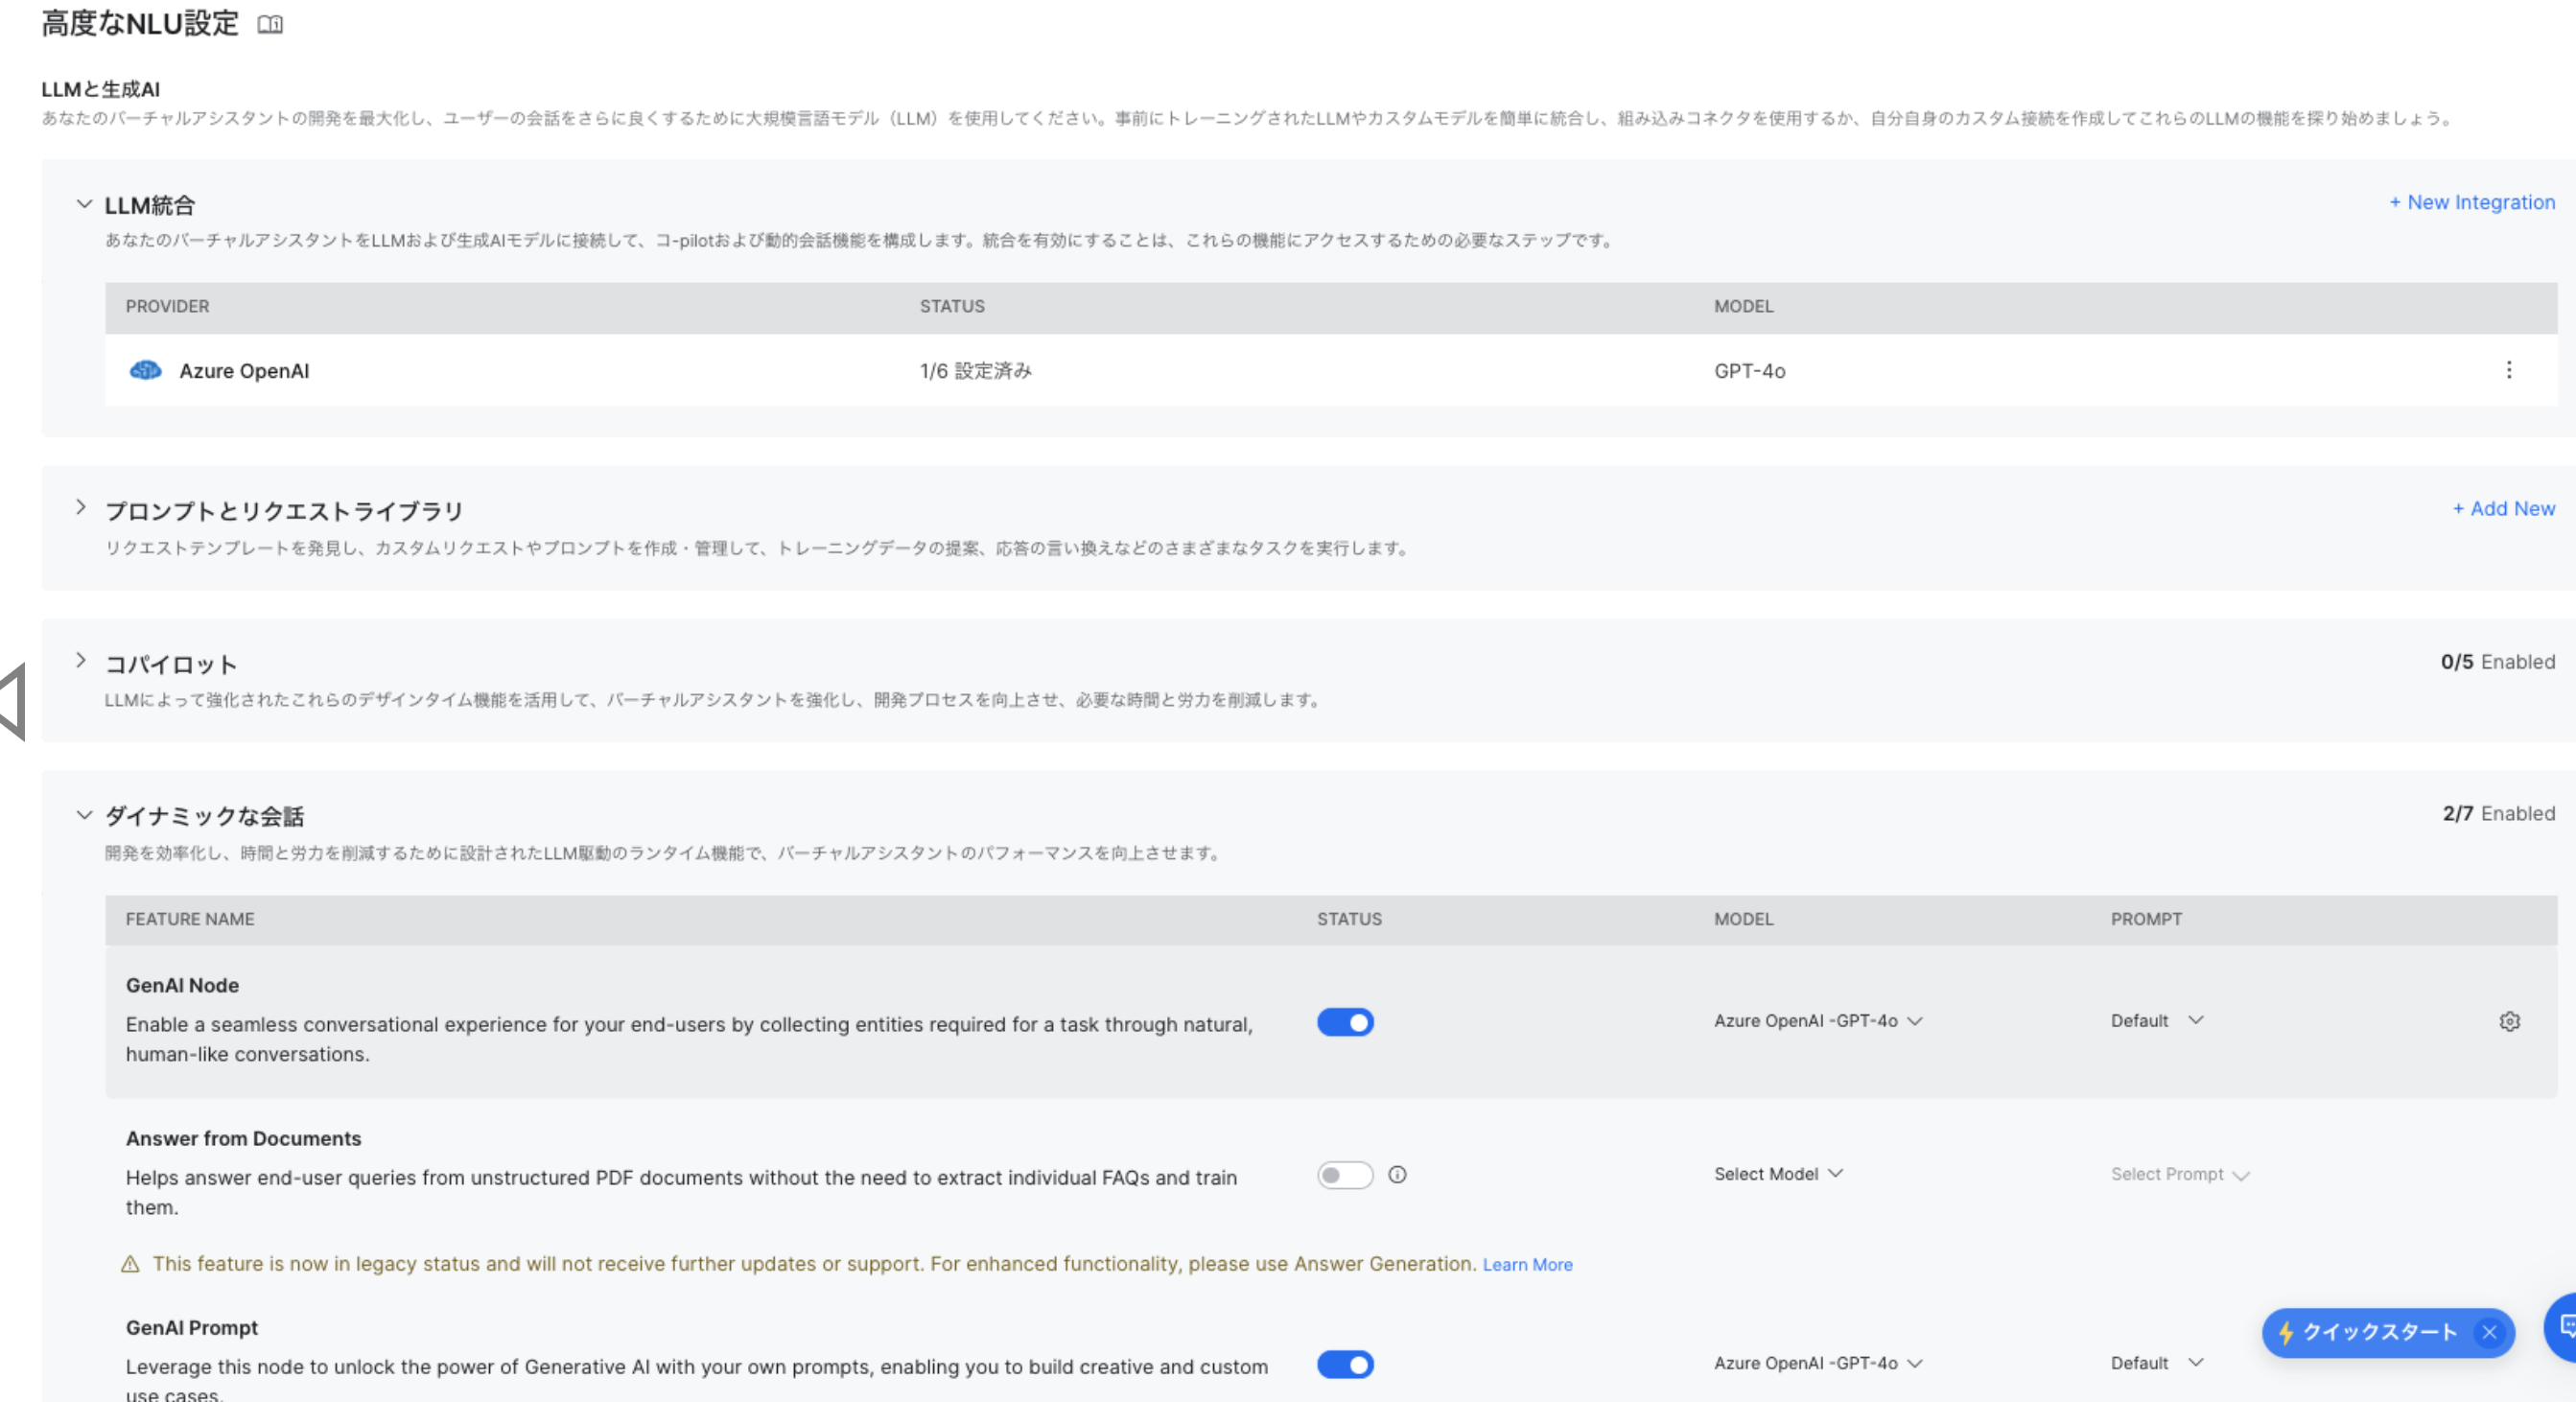Open Learn More legacy warning link

1527,1264
